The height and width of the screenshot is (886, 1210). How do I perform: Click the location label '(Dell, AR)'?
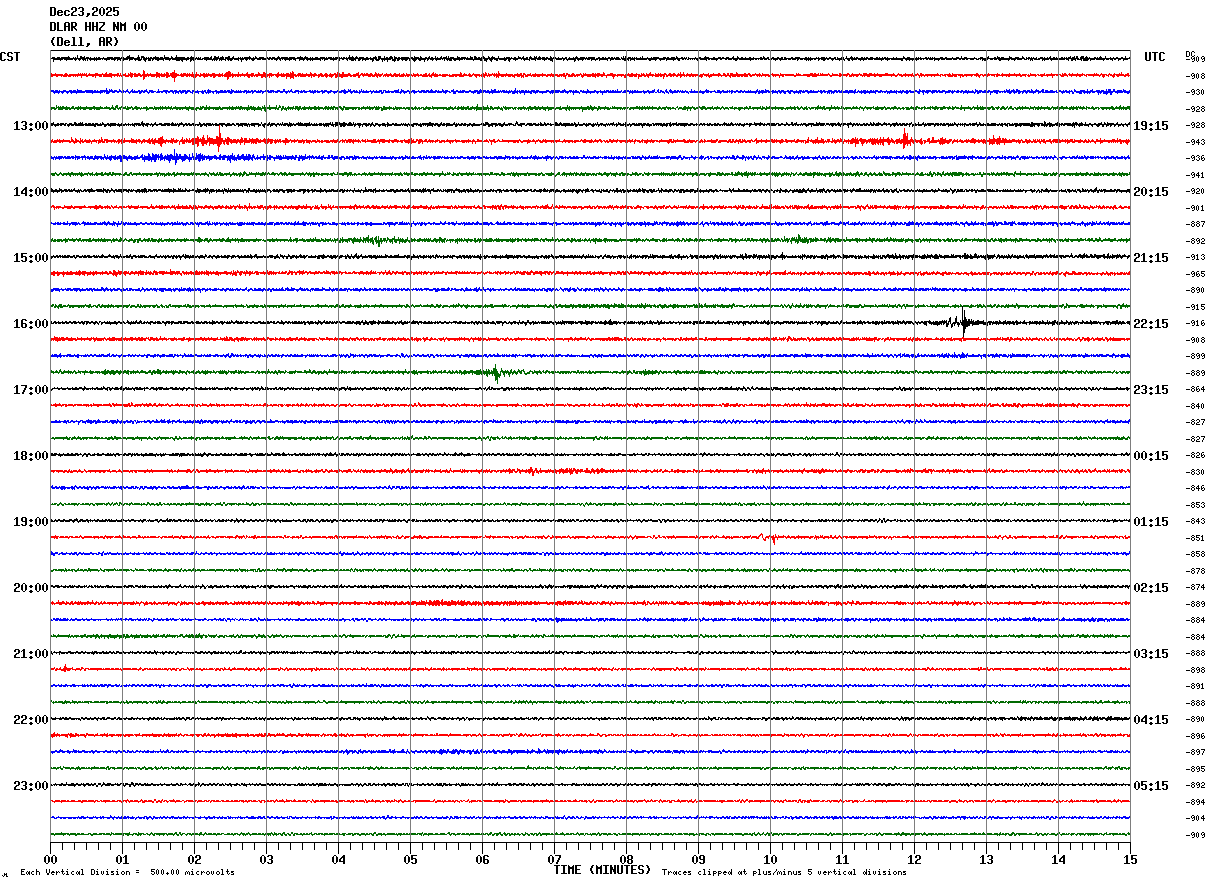pos(84,42)
